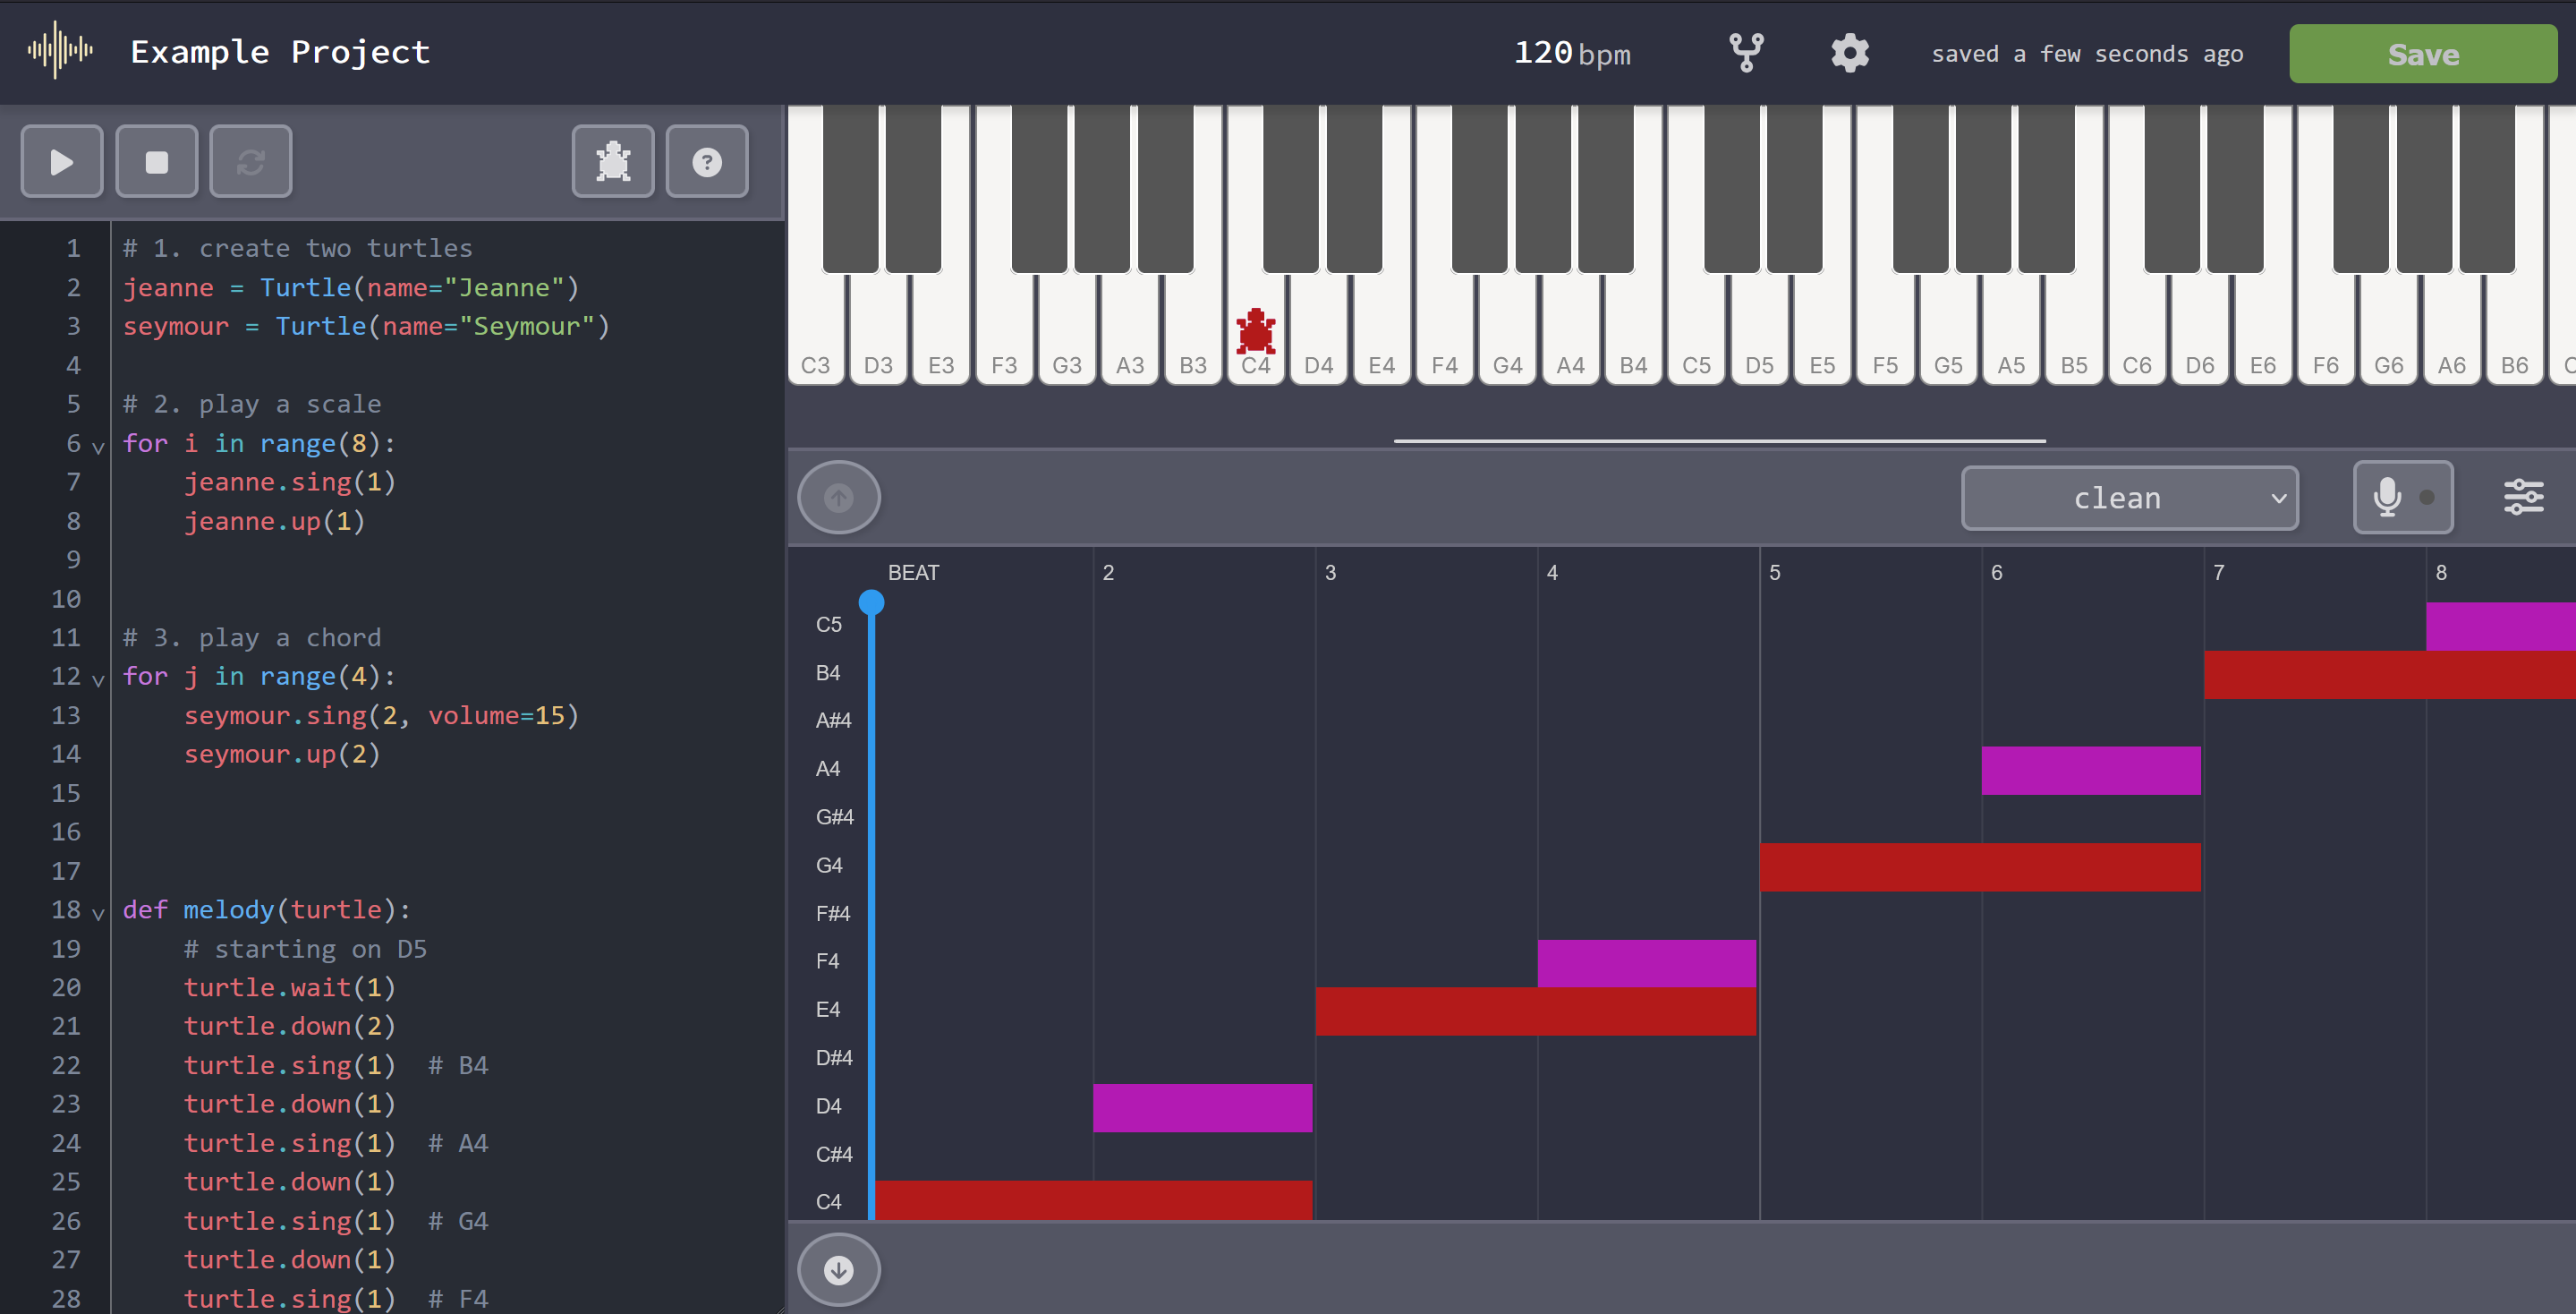This screenshot has width=2576, height=1314.
Task: Click the Example Project title
Action: click(x=280, y=52)
